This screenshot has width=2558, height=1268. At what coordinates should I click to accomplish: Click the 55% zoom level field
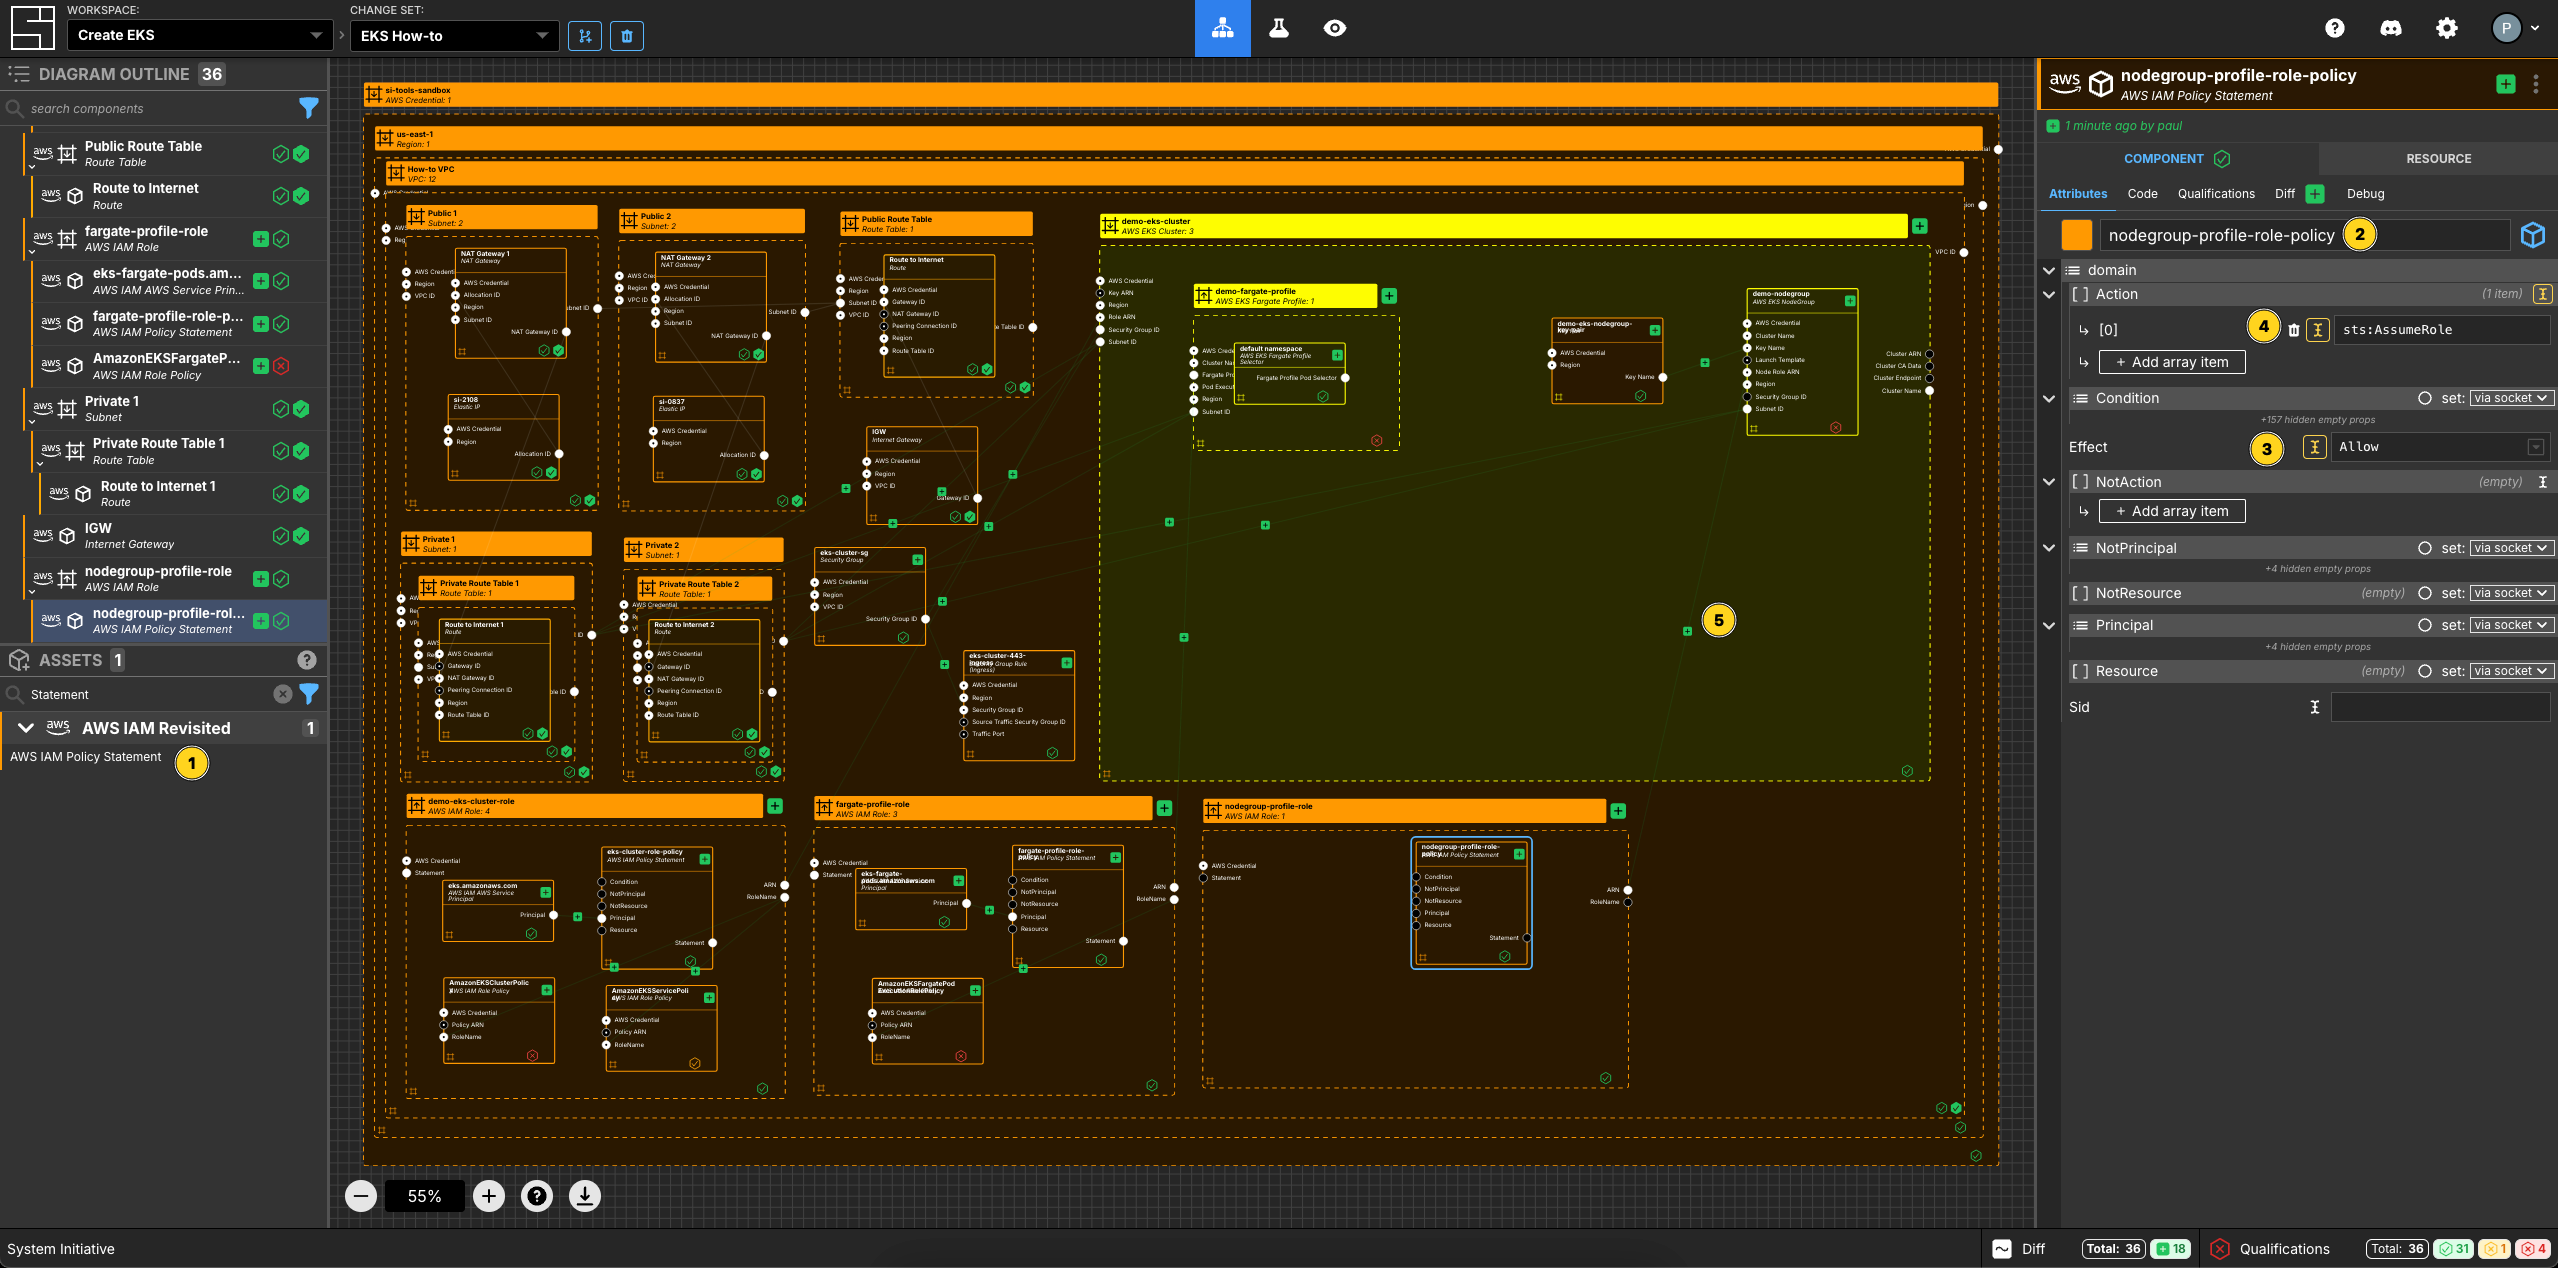point(425,1196)
